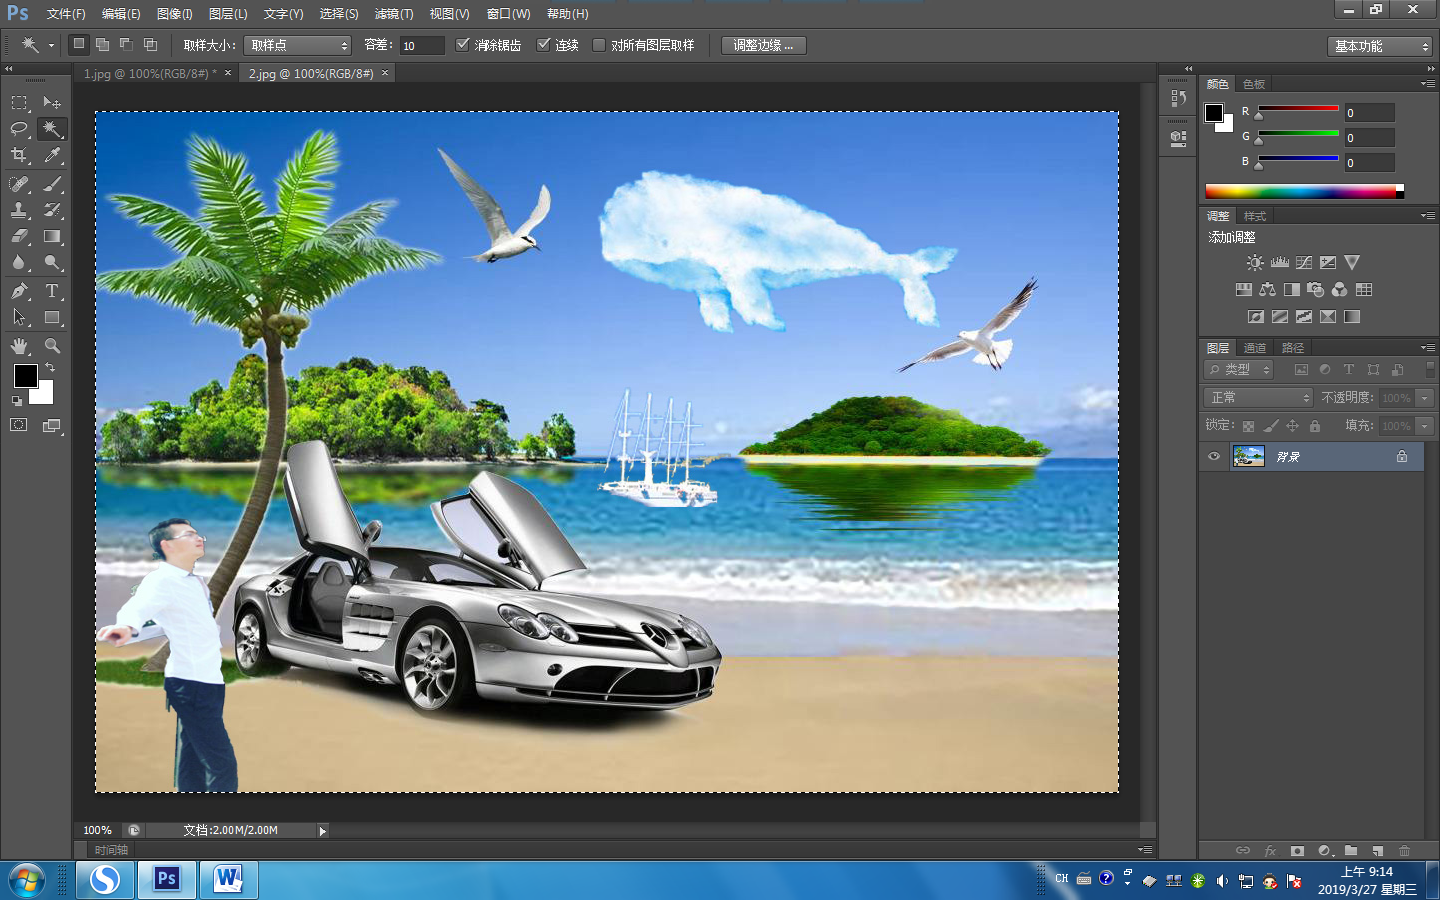Viewport: 1440px width, 900px height.
Task: Click the Levels adjustment icon
Action: pyautogui.click(x=1280, y=262)
